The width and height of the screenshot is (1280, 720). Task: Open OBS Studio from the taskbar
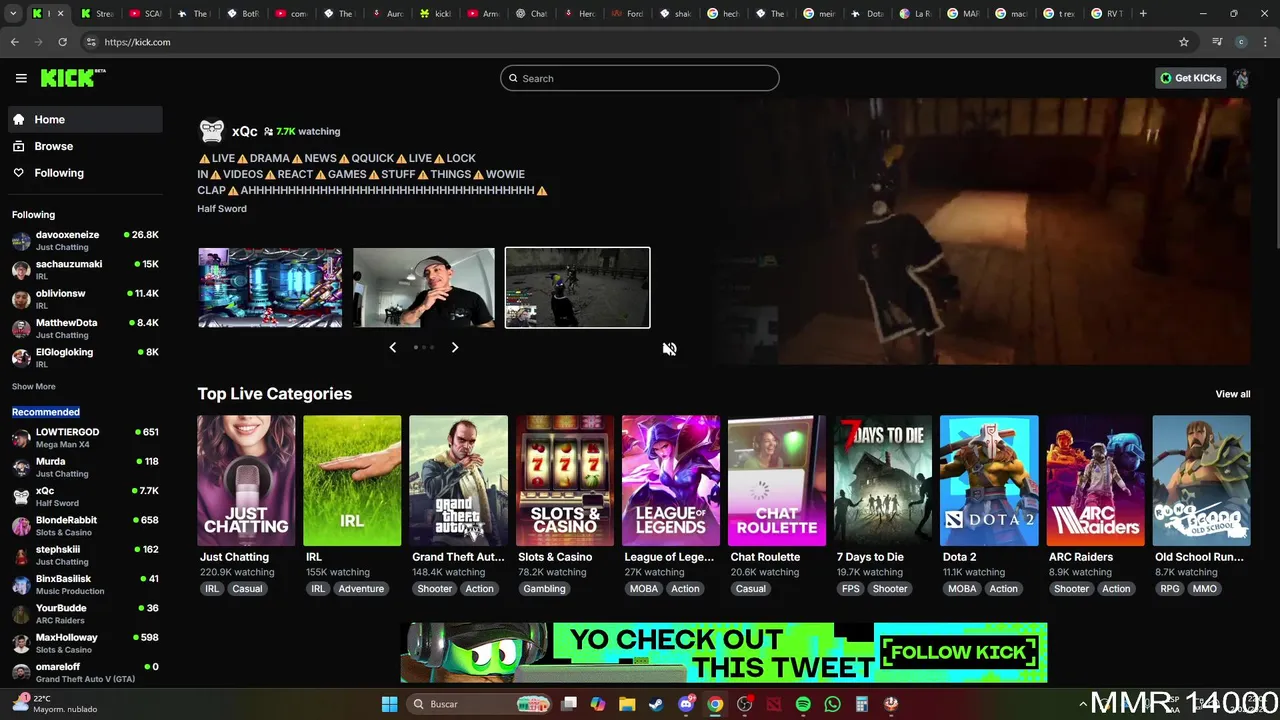click(745, 704)
